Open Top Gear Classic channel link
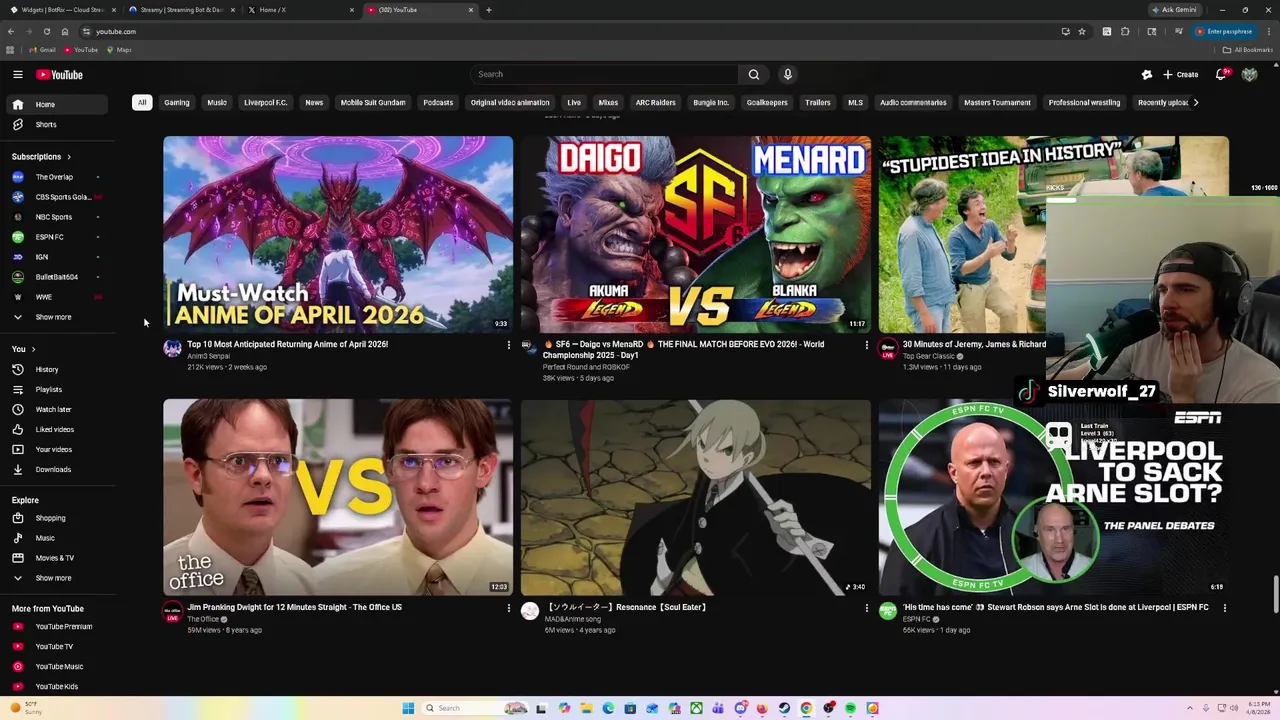 930,356
